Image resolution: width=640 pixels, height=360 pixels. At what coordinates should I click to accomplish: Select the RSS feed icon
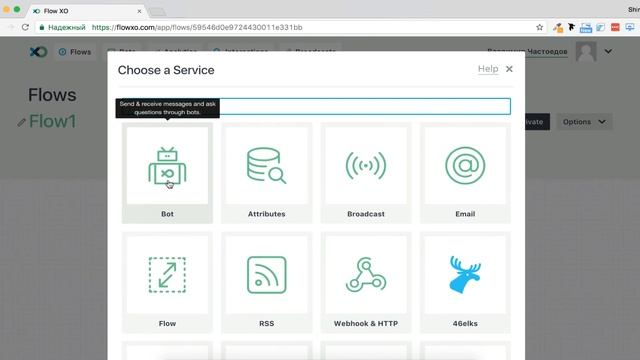[267, 275]
